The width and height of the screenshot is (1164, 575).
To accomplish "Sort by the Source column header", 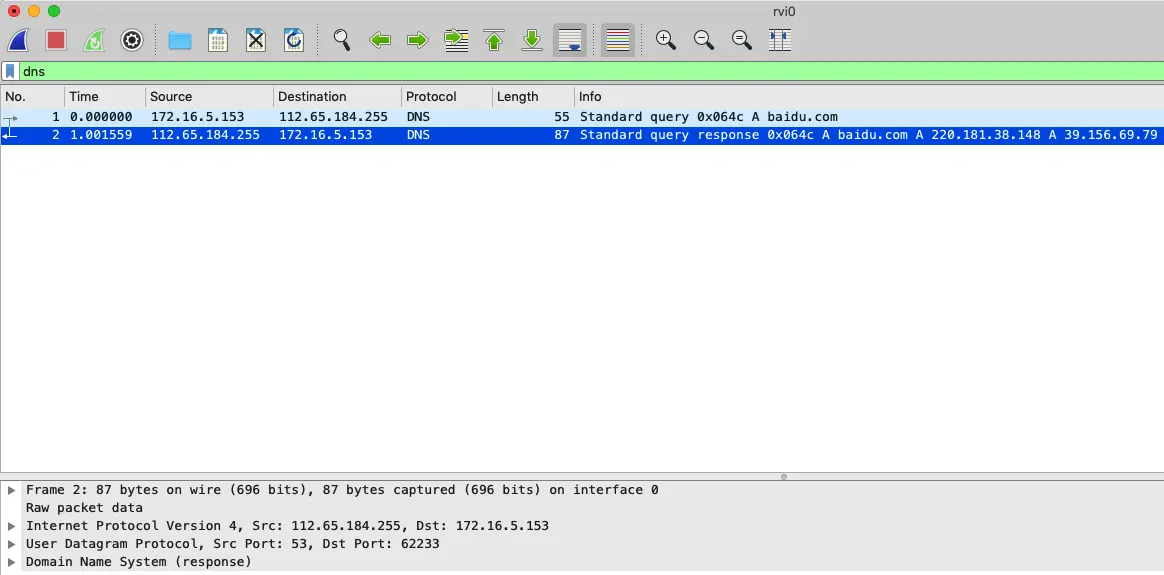I will (209, 96).
